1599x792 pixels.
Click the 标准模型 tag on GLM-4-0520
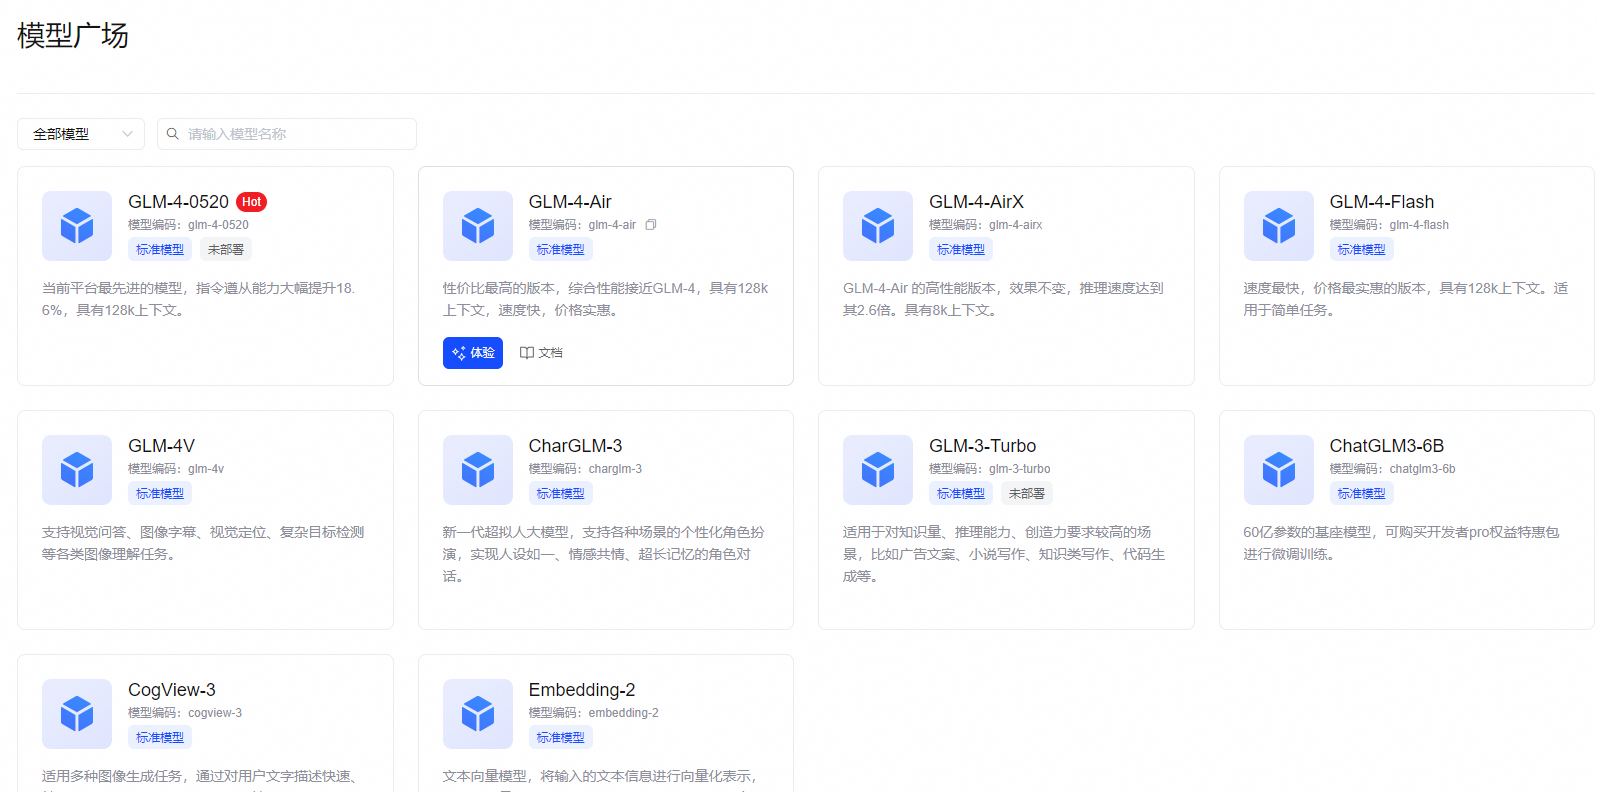(x=160, y=250)
